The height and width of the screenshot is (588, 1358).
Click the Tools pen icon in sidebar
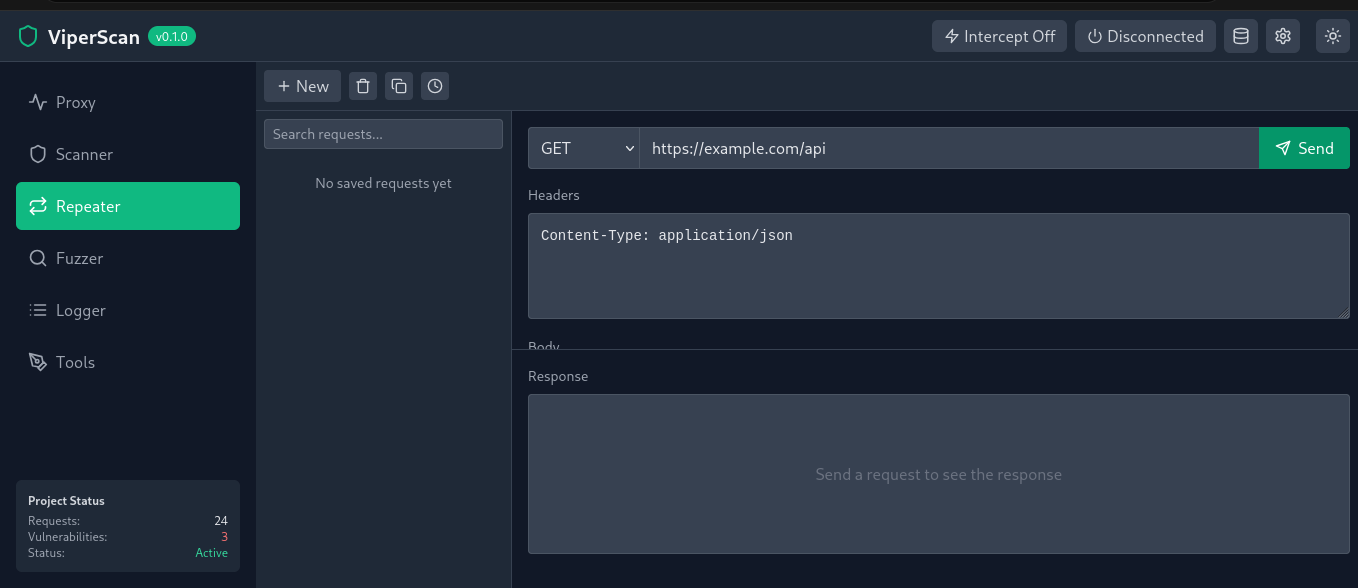[38, 362]
